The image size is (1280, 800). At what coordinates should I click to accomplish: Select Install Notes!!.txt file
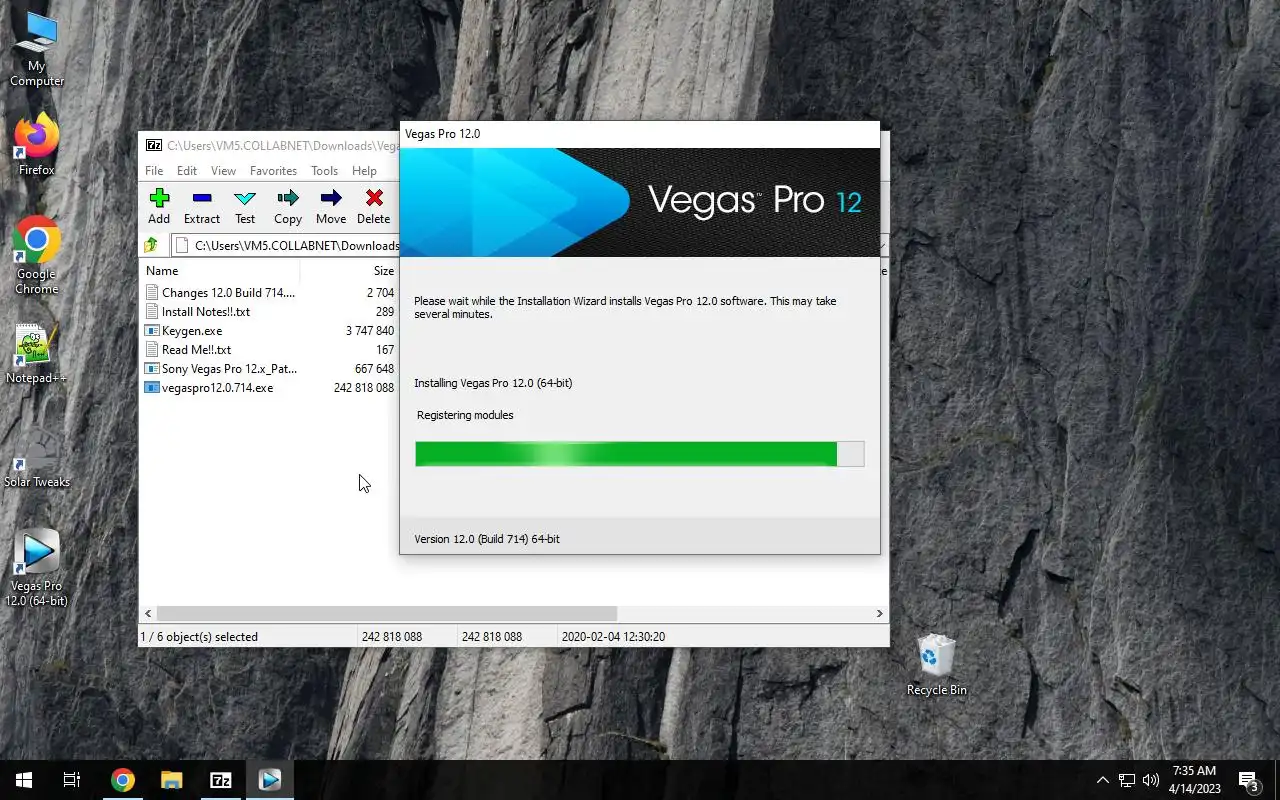coord(198,312)
